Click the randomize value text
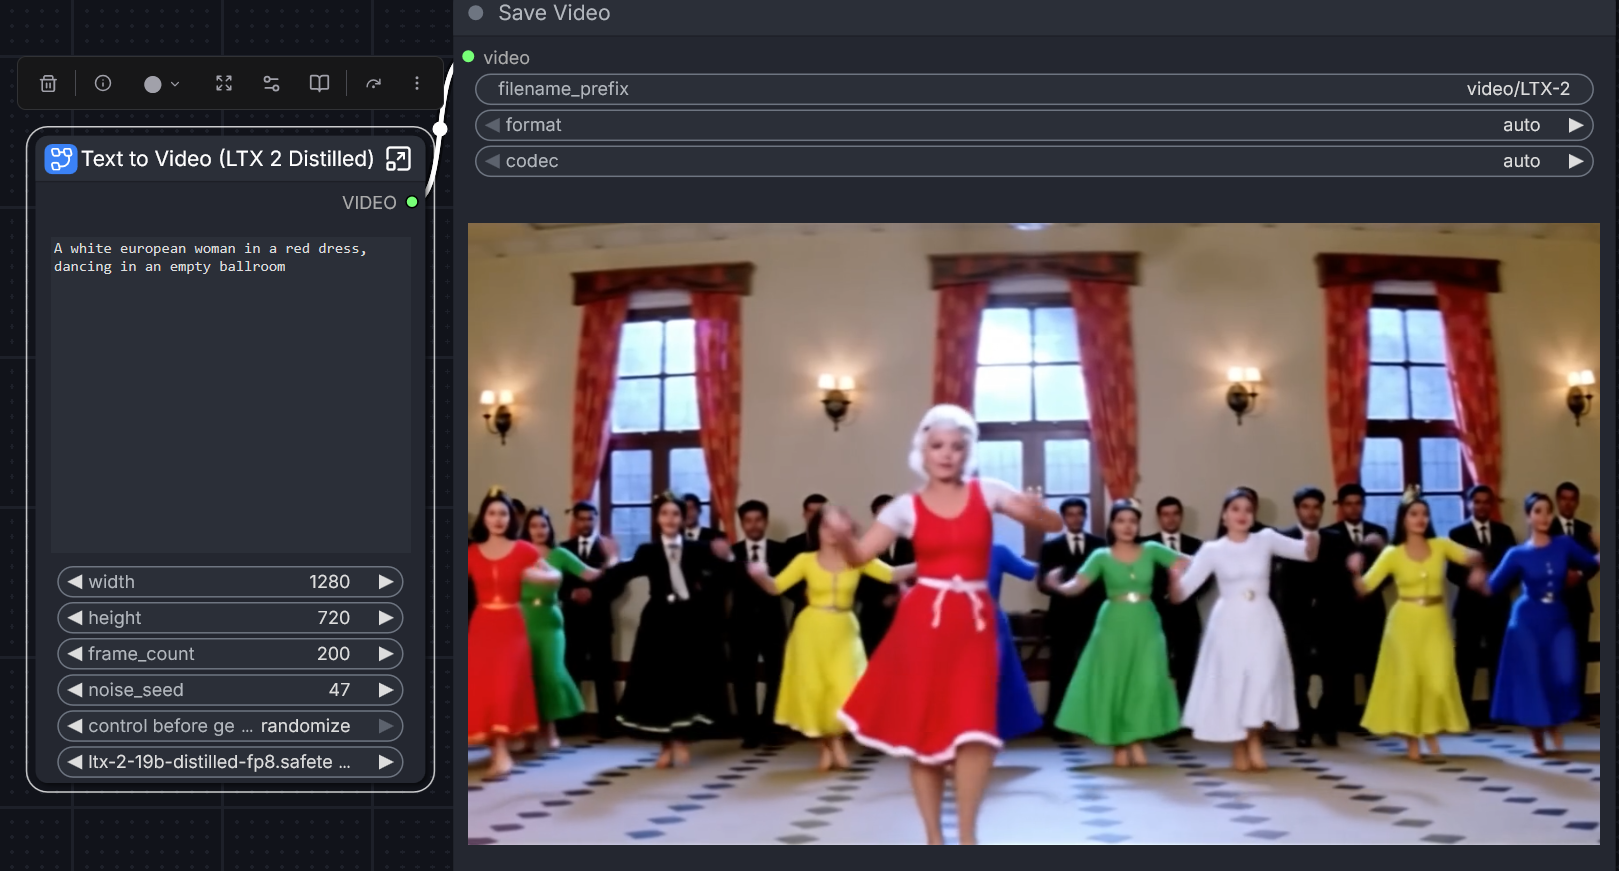This screenshot has height=871, width=1619. [x=305, y=726]
